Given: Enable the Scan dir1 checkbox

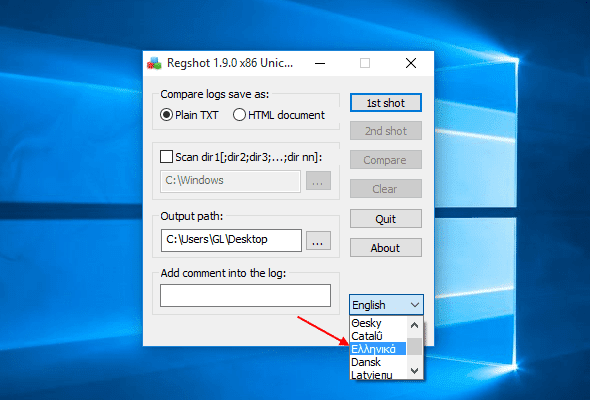Looking at the screenshot, I should (166, 157).
